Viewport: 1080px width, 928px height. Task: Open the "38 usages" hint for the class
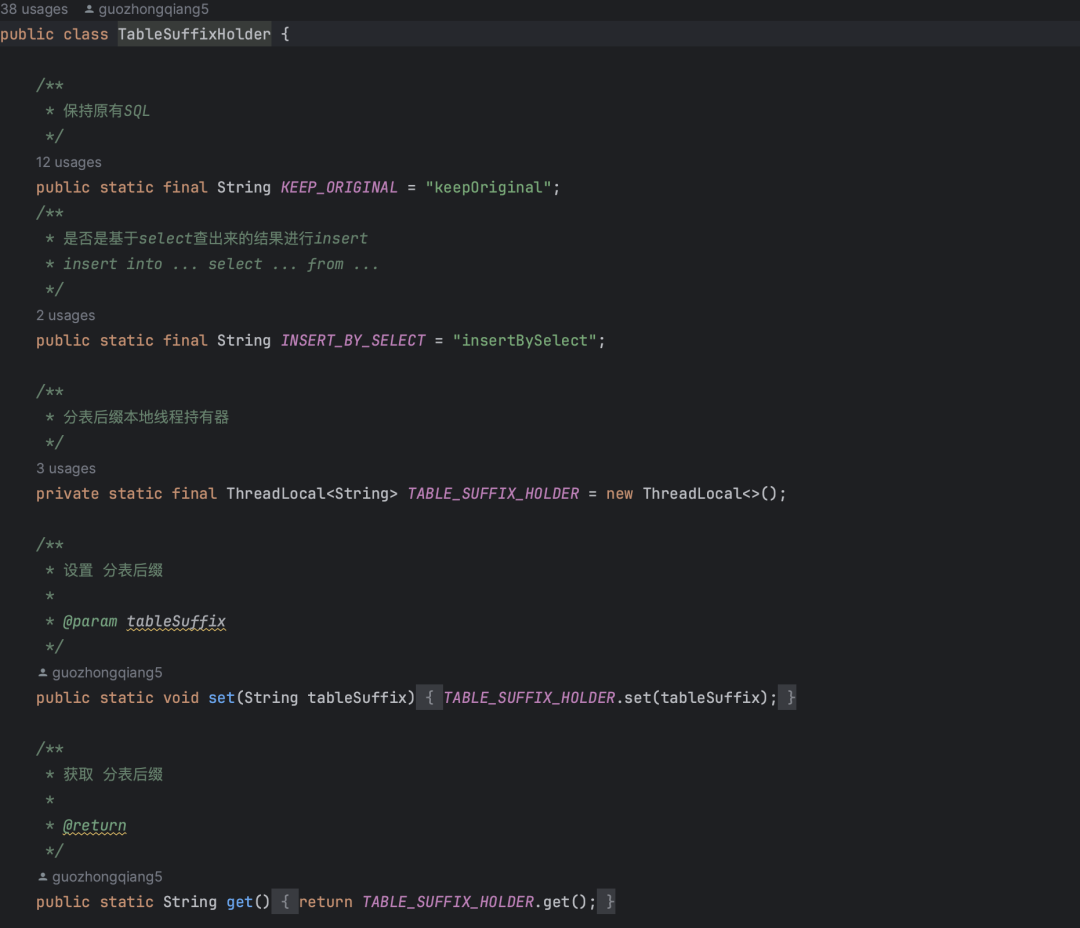pos(34,9)
